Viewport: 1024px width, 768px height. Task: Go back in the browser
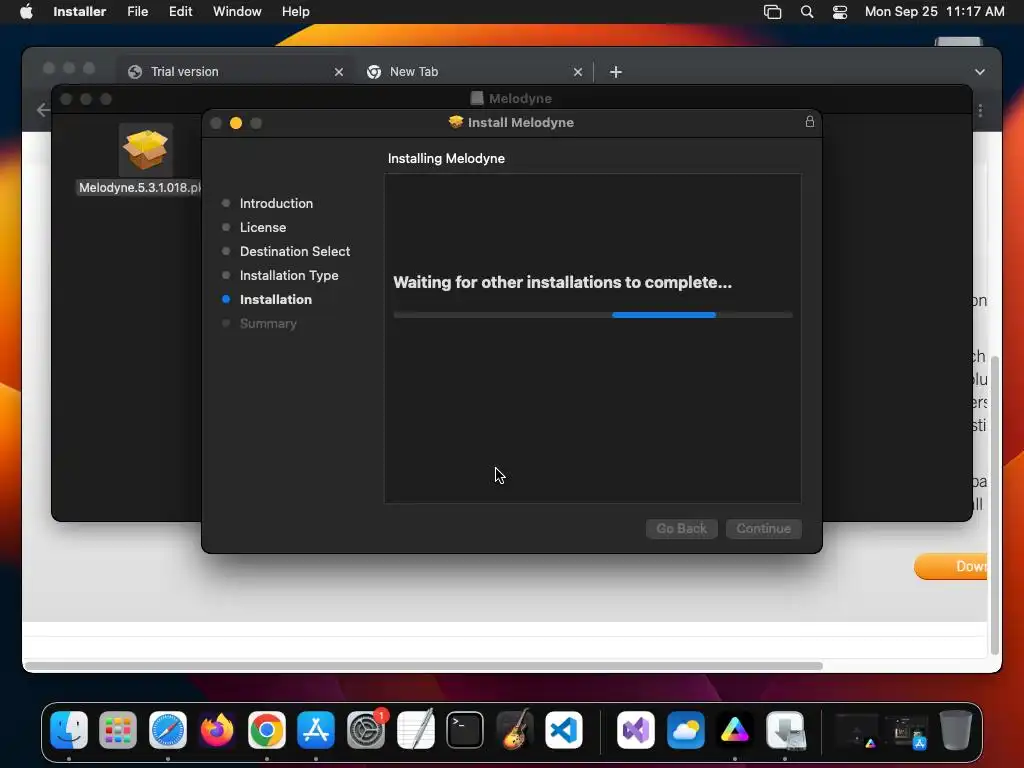click(x=42, y=110)
